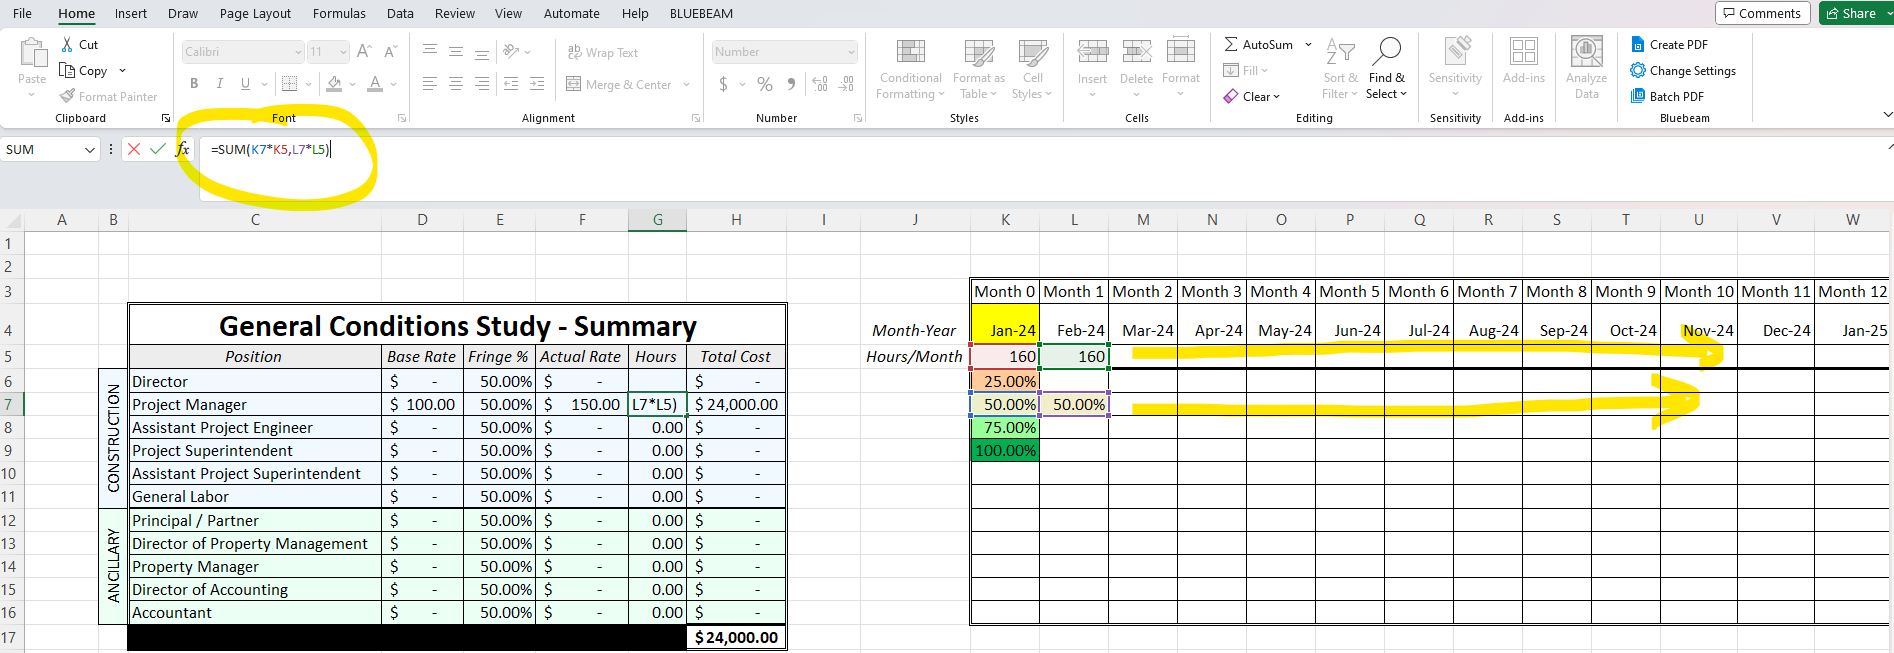Click the Analyze Data icon
The height and width of the screenshot is (653, 1894).
click(1586, 68)
